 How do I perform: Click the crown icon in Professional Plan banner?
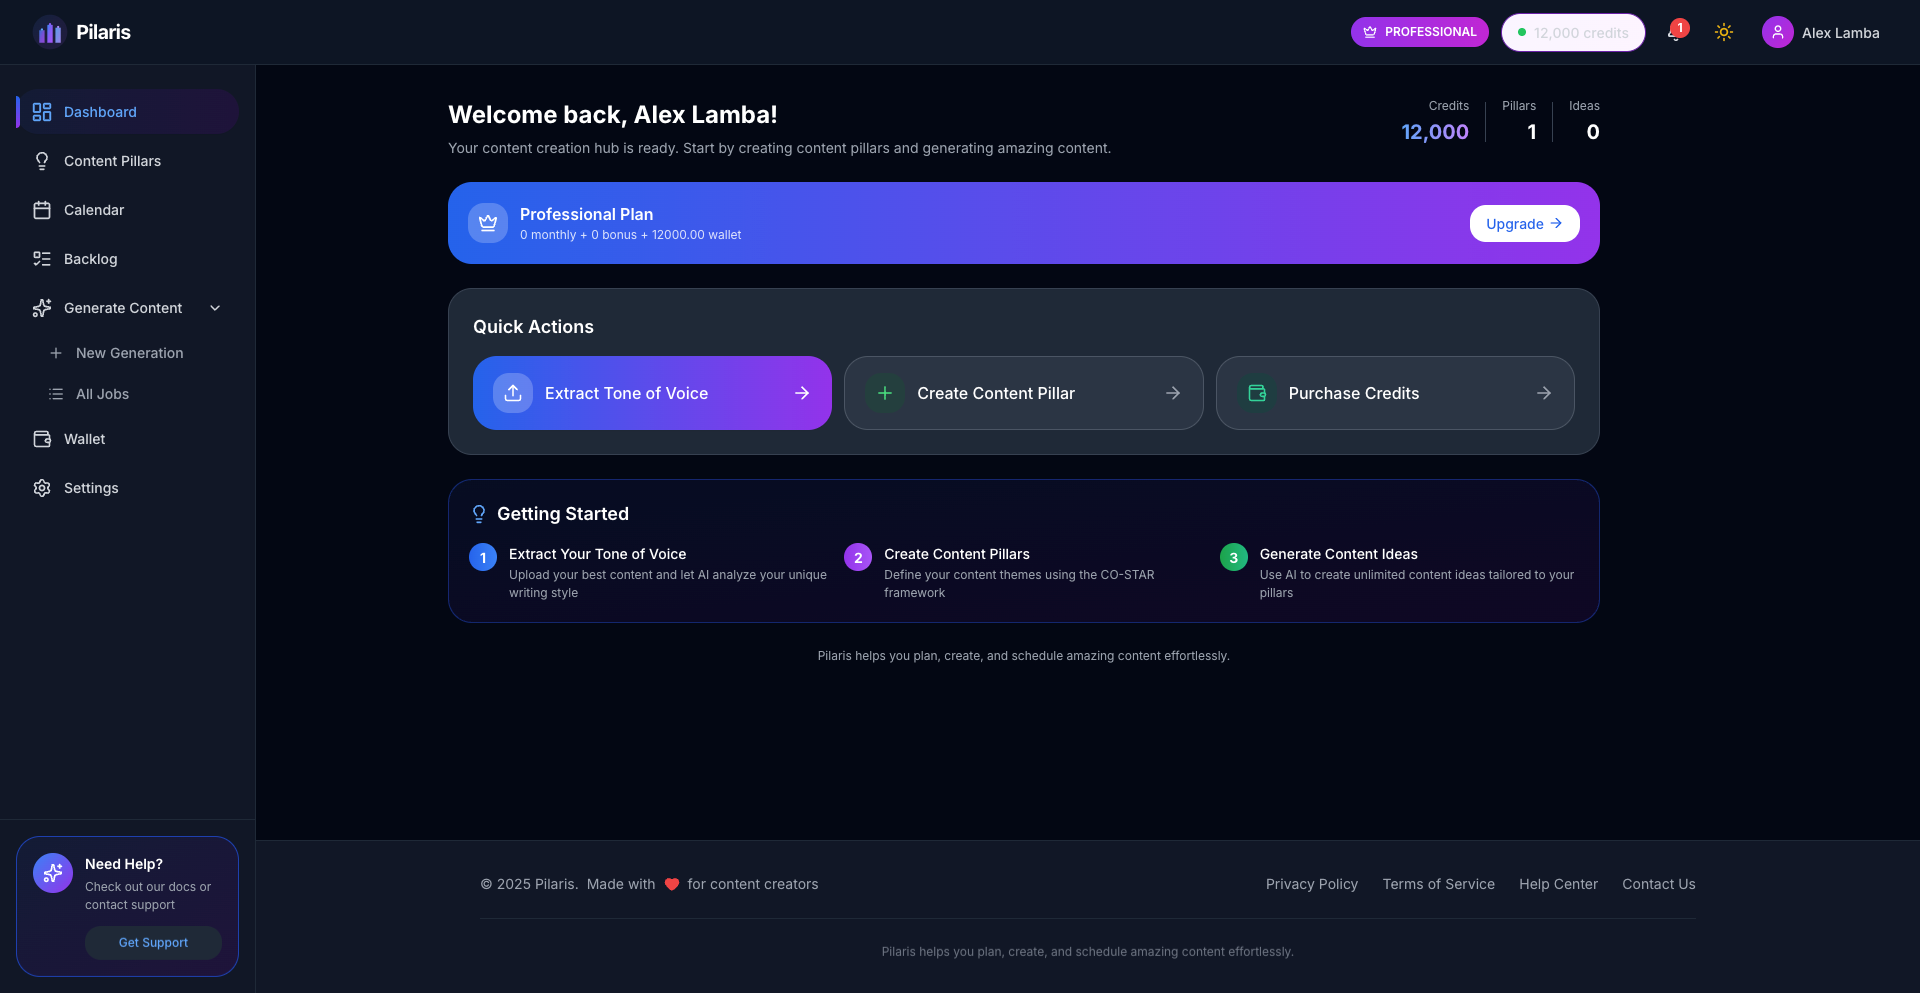(488, 223)
